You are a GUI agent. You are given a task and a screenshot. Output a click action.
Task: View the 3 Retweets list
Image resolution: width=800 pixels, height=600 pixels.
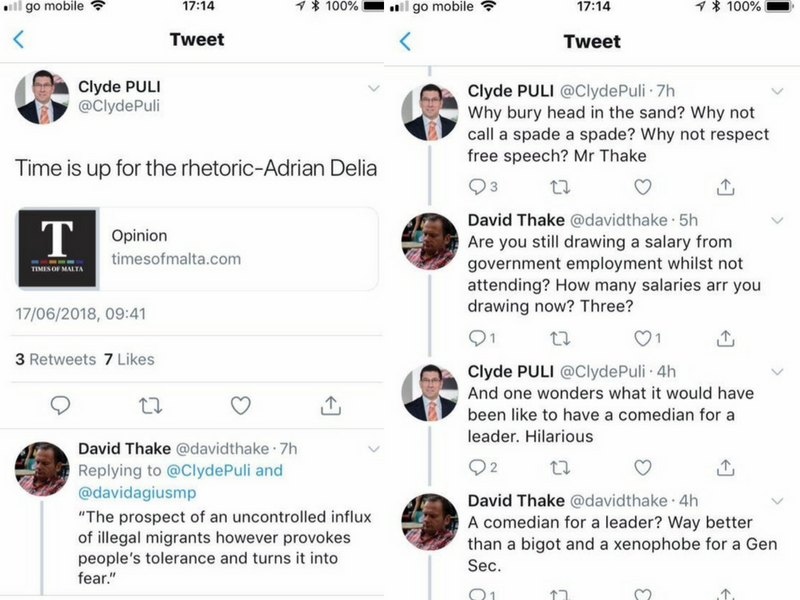click(x=56, y=359)
